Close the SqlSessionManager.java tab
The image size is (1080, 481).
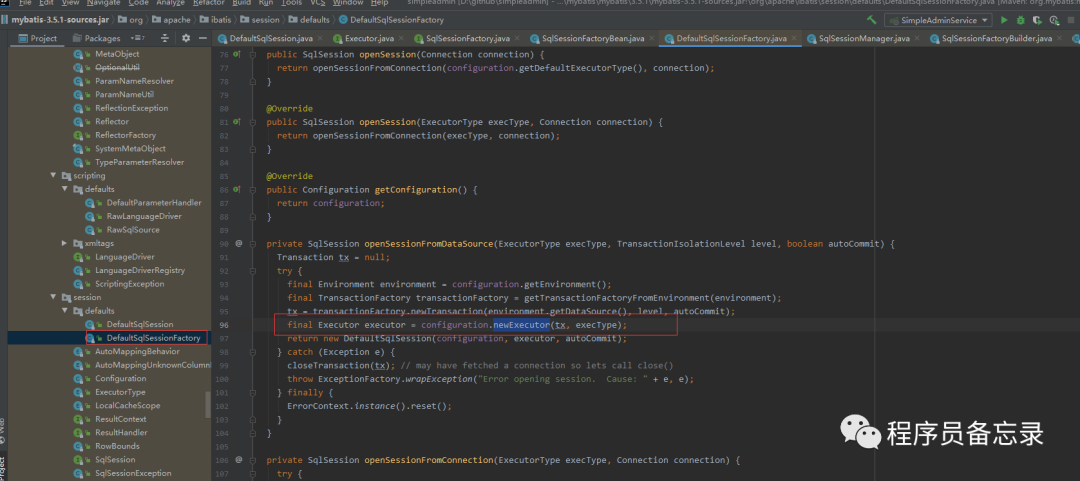click(919, 39)
